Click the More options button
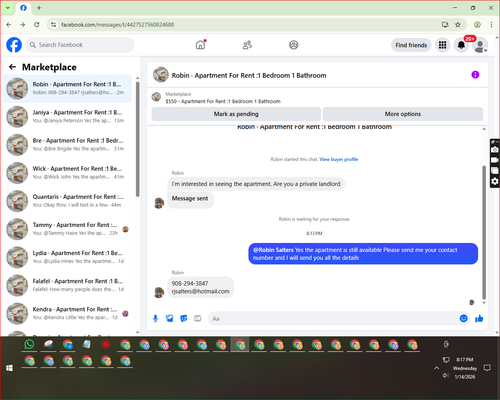 (403, 114)
